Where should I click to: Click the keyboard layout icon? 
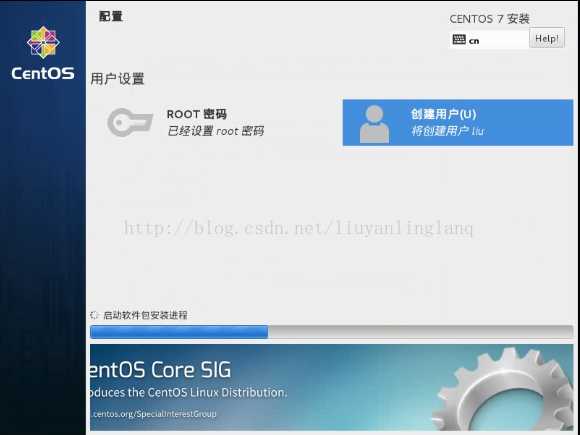[x=459, y=39]
